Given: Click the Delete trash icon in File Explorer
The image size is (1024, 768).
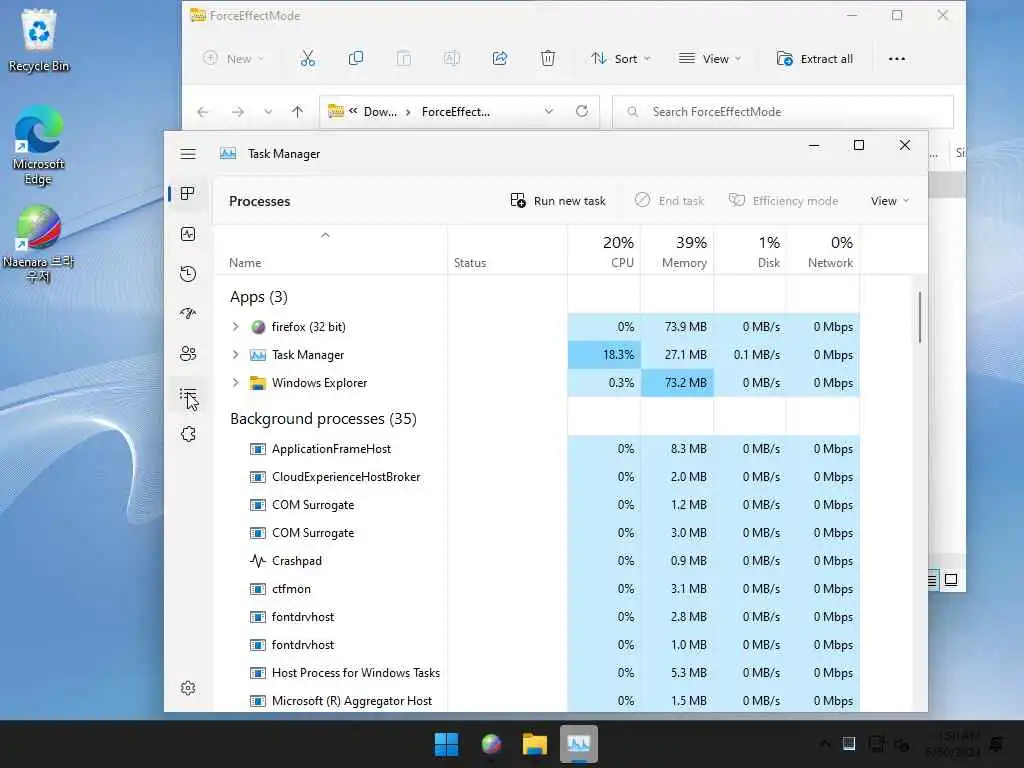Looking at the screenshot, I should click(548, 59).
